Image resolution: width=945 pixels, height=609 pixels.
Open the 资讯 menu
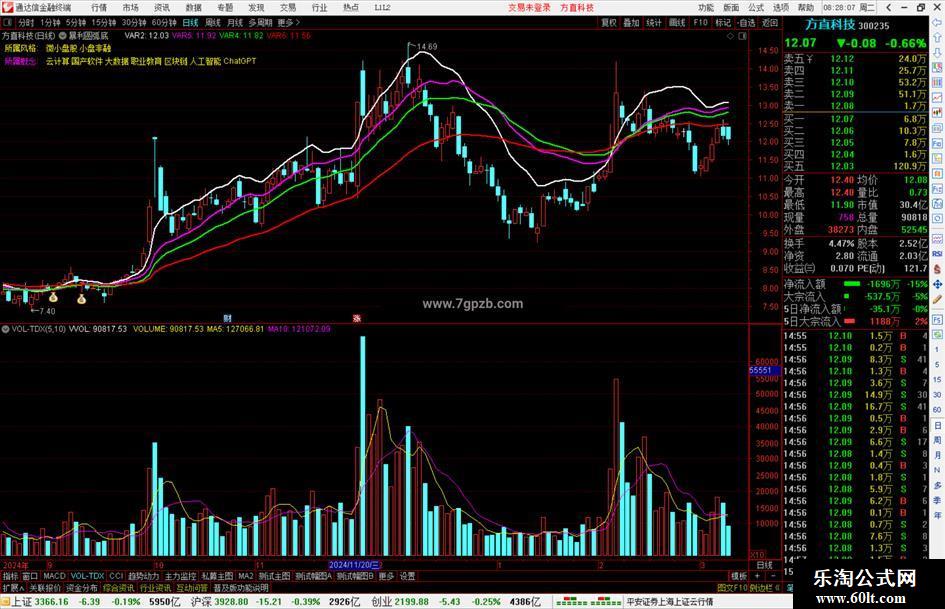pyautogui.click(x=162, y=7)
